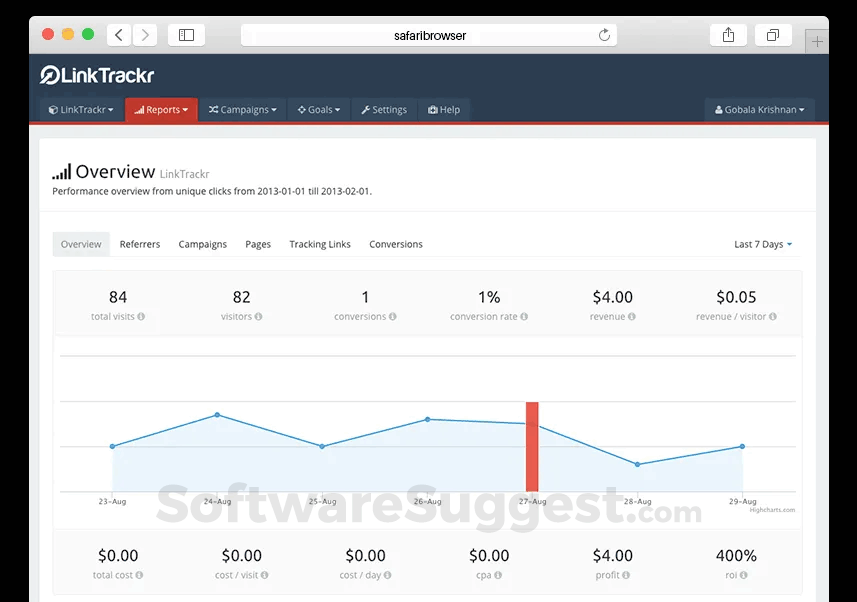The height and width of the screenshot is (602, 857).
Task: Expand the Last 7 Days dropdown
Action: 763,244
